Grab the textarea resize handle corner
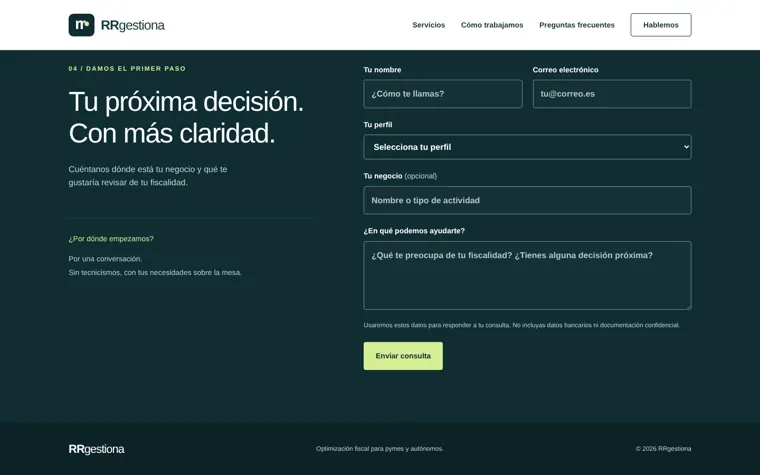This screenshot has width=760, height=475. [688, 307]
